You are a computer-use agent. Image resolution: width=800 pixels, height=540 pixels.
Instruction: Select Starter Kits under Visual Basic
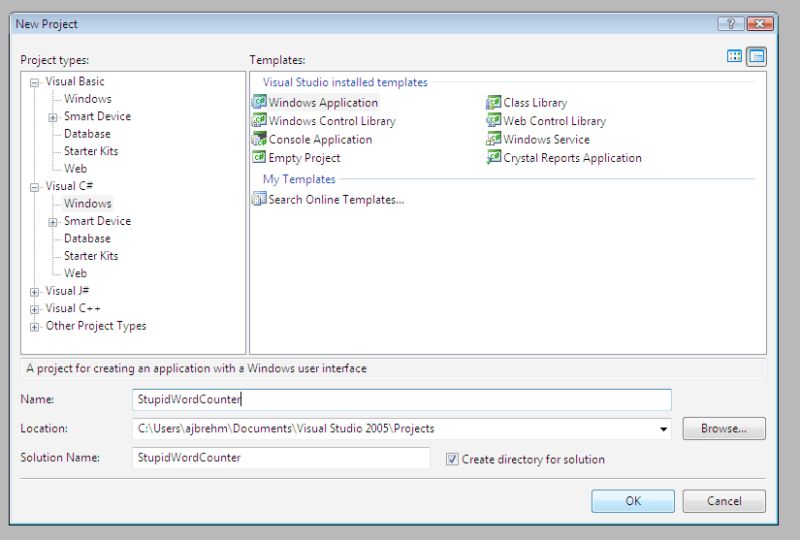[91, 151]
